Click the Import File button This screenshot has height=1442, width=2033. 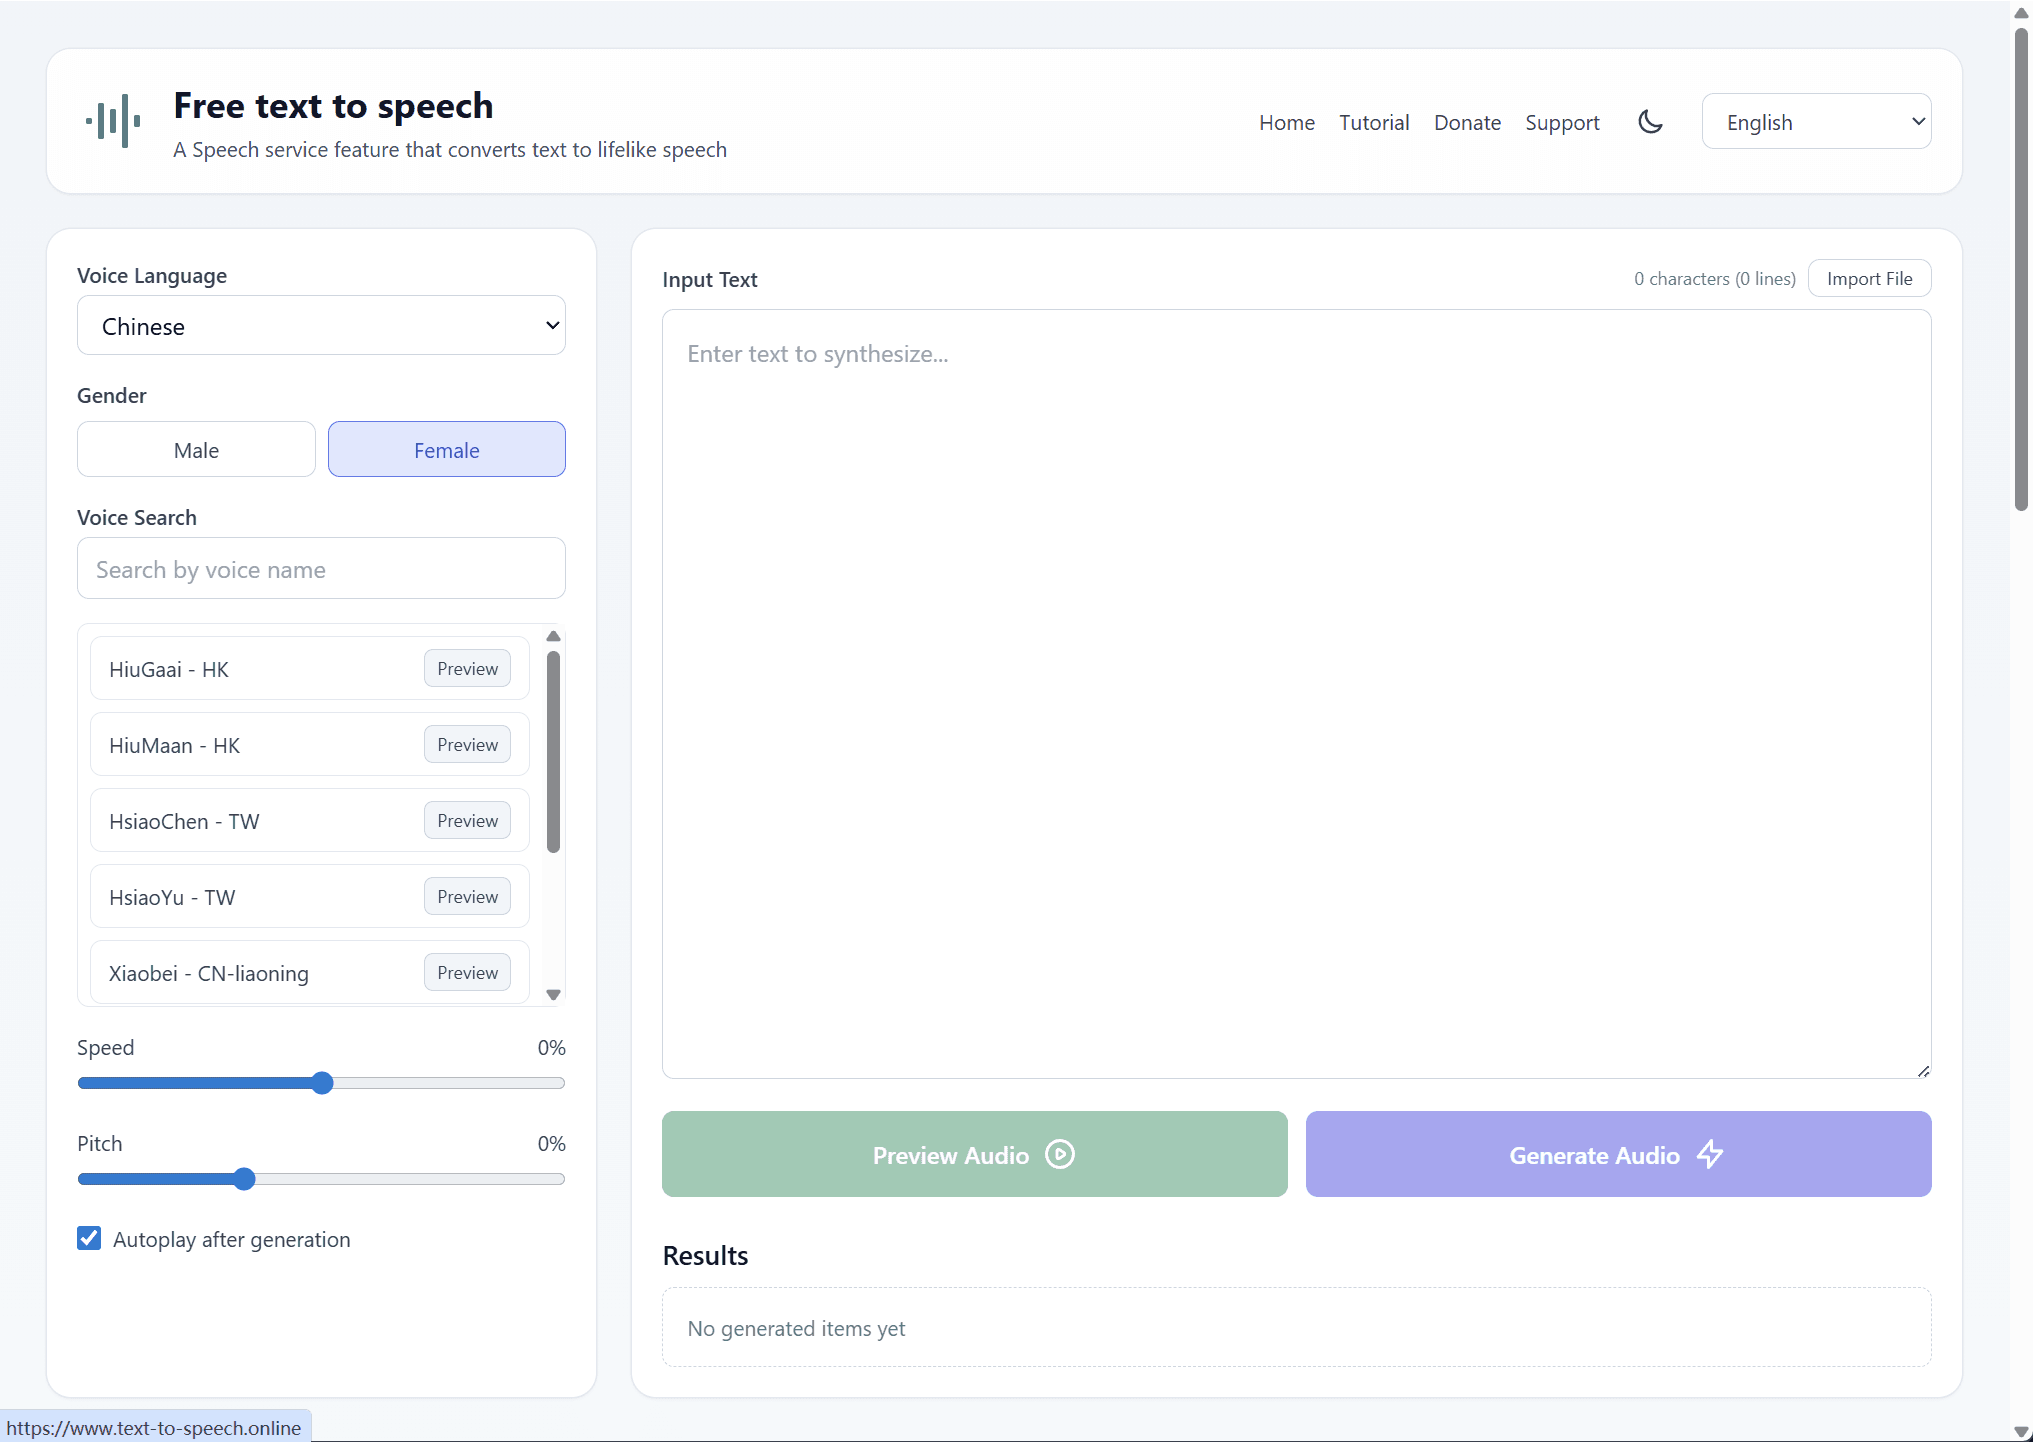click(1869, 278)
